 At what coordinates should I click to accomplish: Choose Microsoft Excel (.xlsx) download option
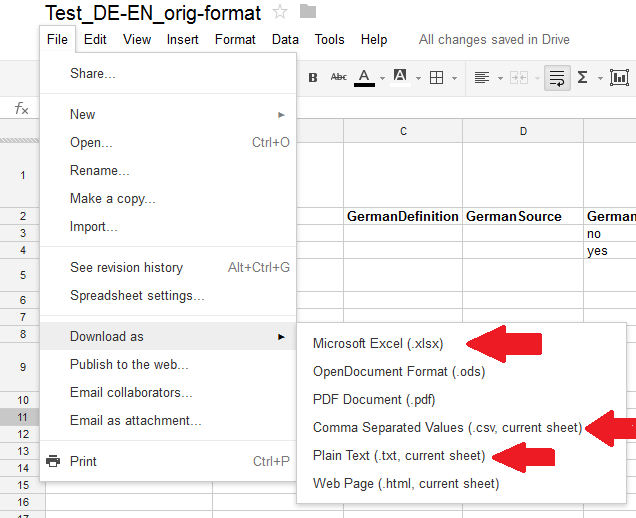coord(377,344)
